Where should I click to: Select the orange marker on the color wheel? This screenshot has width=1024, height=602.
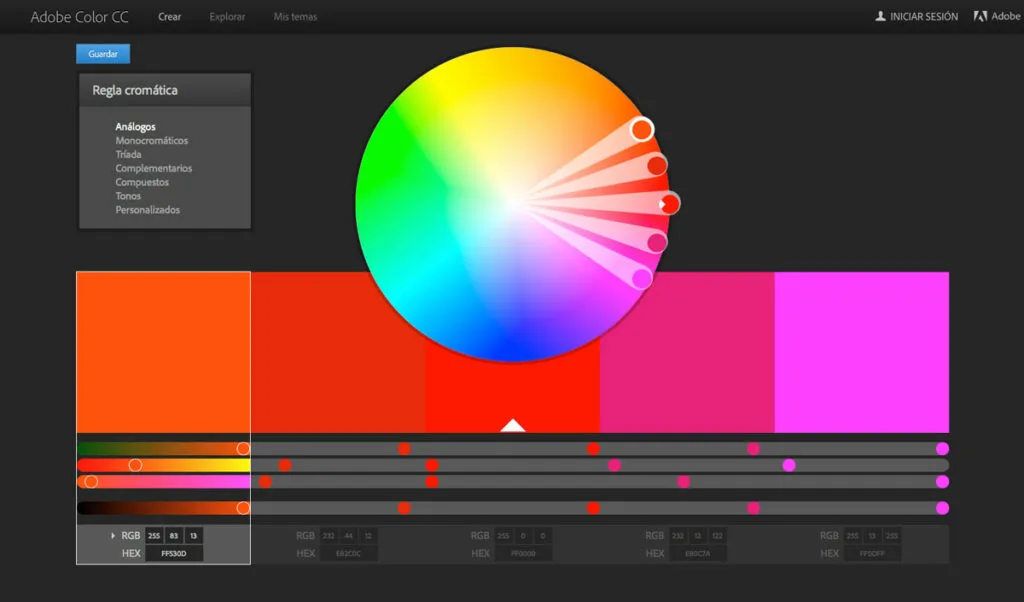(x=642, y=129)
